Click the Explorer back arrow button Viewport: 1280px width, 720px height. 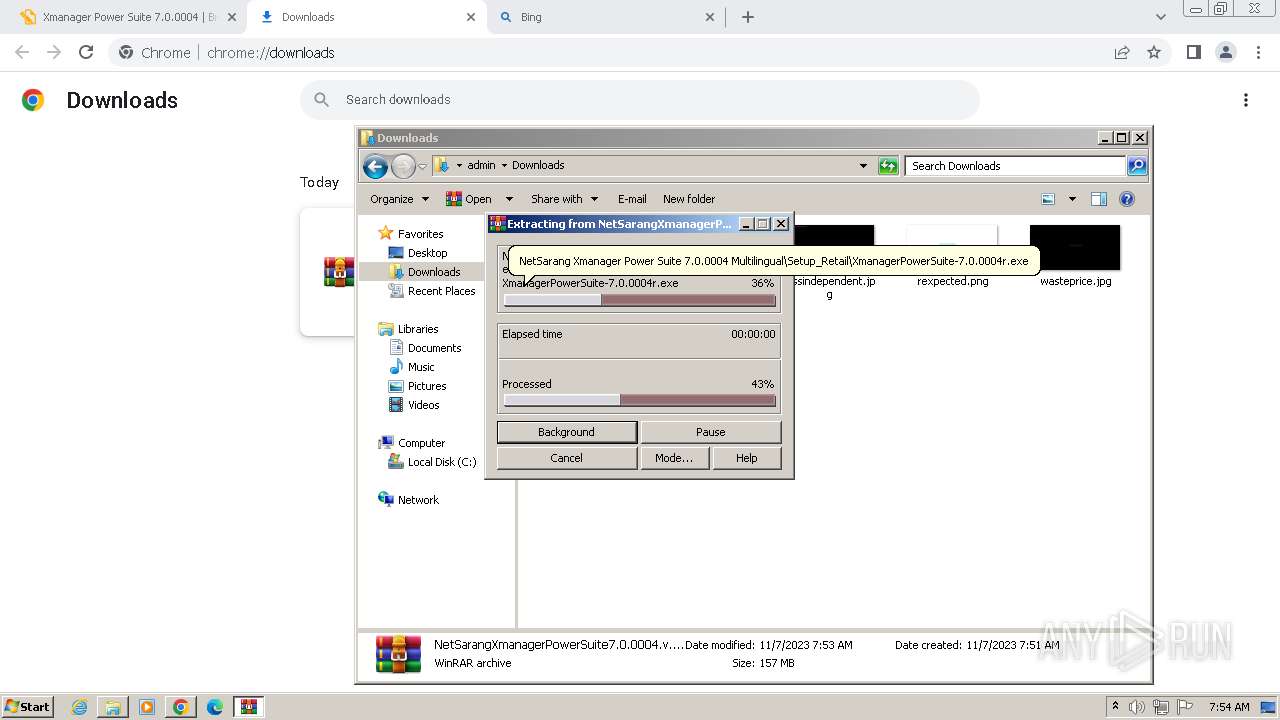point(375,166)
